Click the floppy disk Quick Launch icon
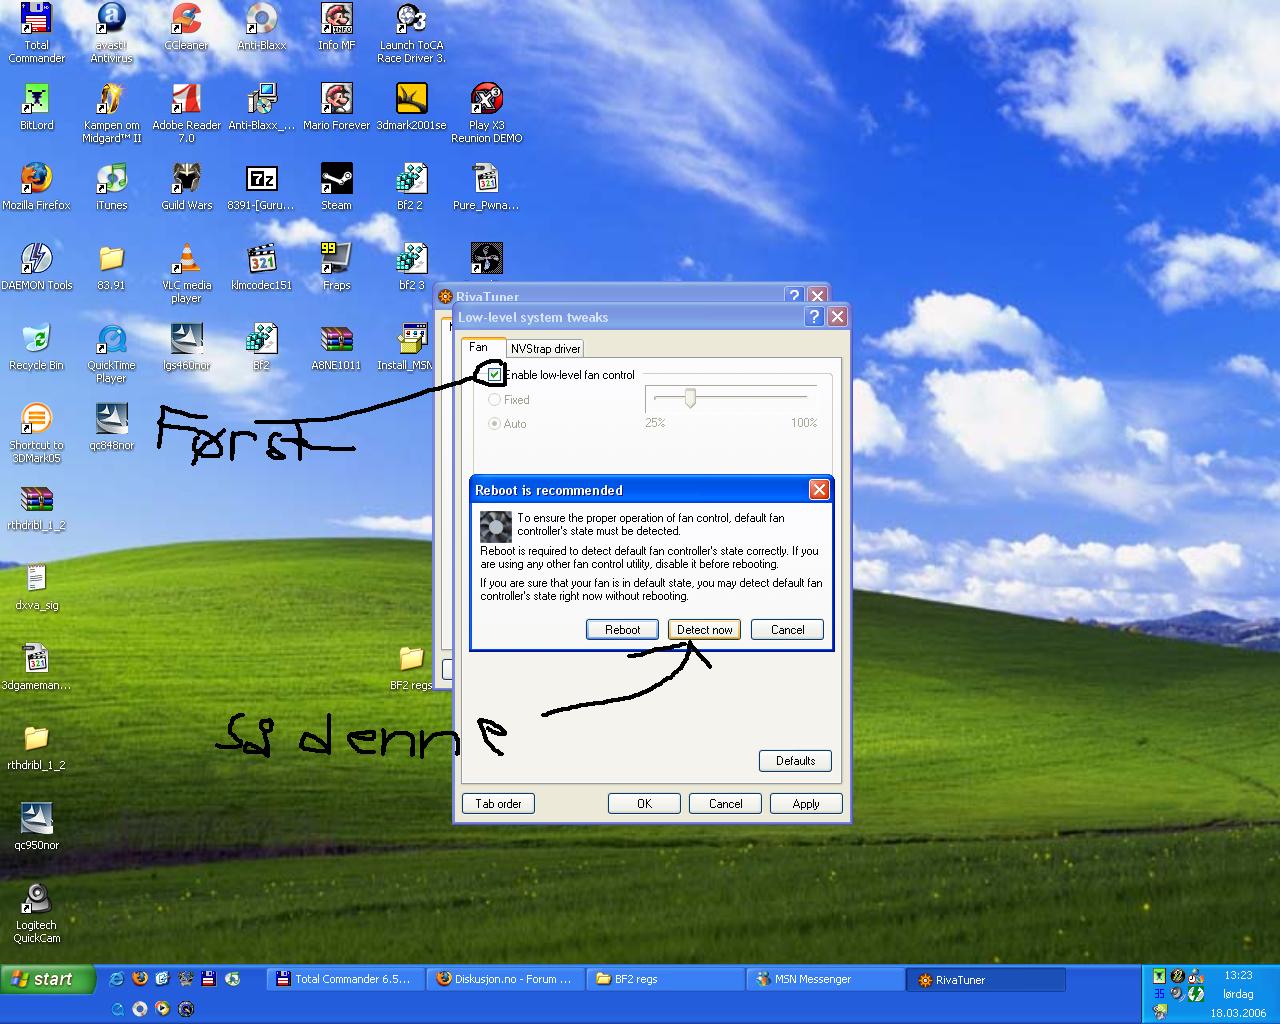 tap(209, 979)
